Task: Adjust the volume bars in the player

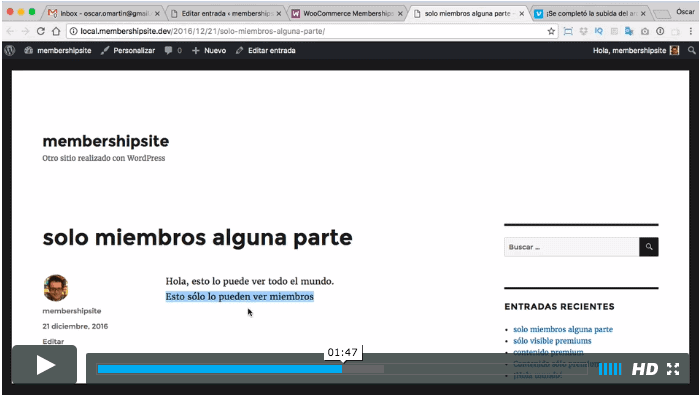Action: pyautogui.click(x=610, y=369)
